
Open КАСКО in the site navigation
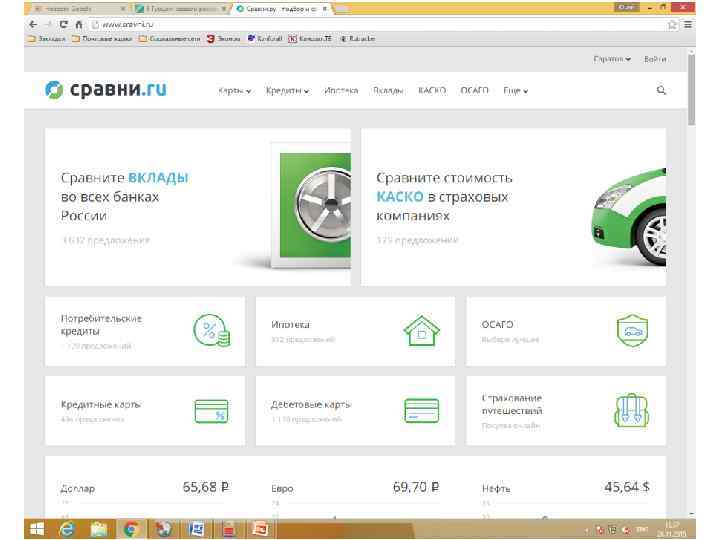click(x=432, y=91)
